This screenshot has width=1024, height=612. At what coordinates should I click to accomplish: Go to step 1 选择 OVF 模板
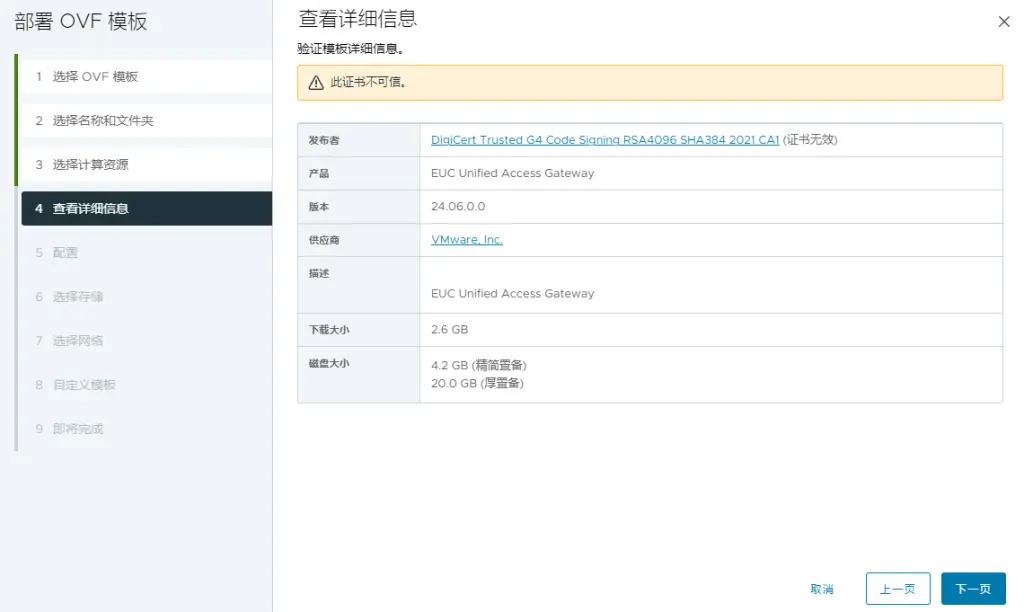pos(95,77)
